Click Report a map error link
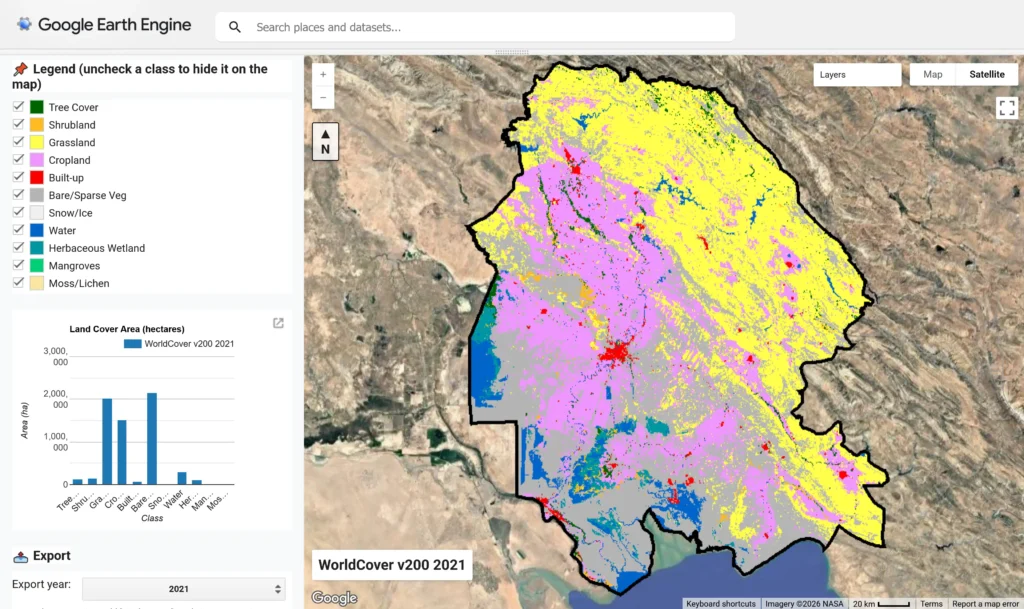The image size is (1024, 609). (985, 604)
